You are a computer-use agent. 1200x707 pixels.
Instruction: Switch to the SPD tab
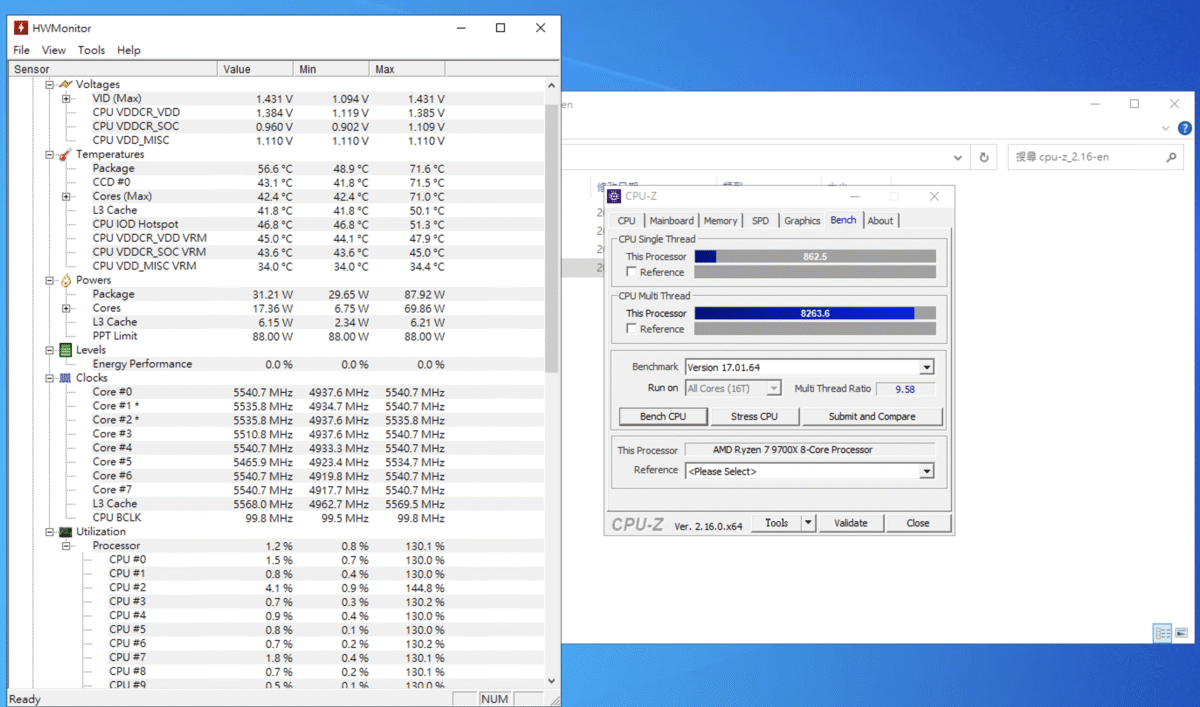coord(761,221)
